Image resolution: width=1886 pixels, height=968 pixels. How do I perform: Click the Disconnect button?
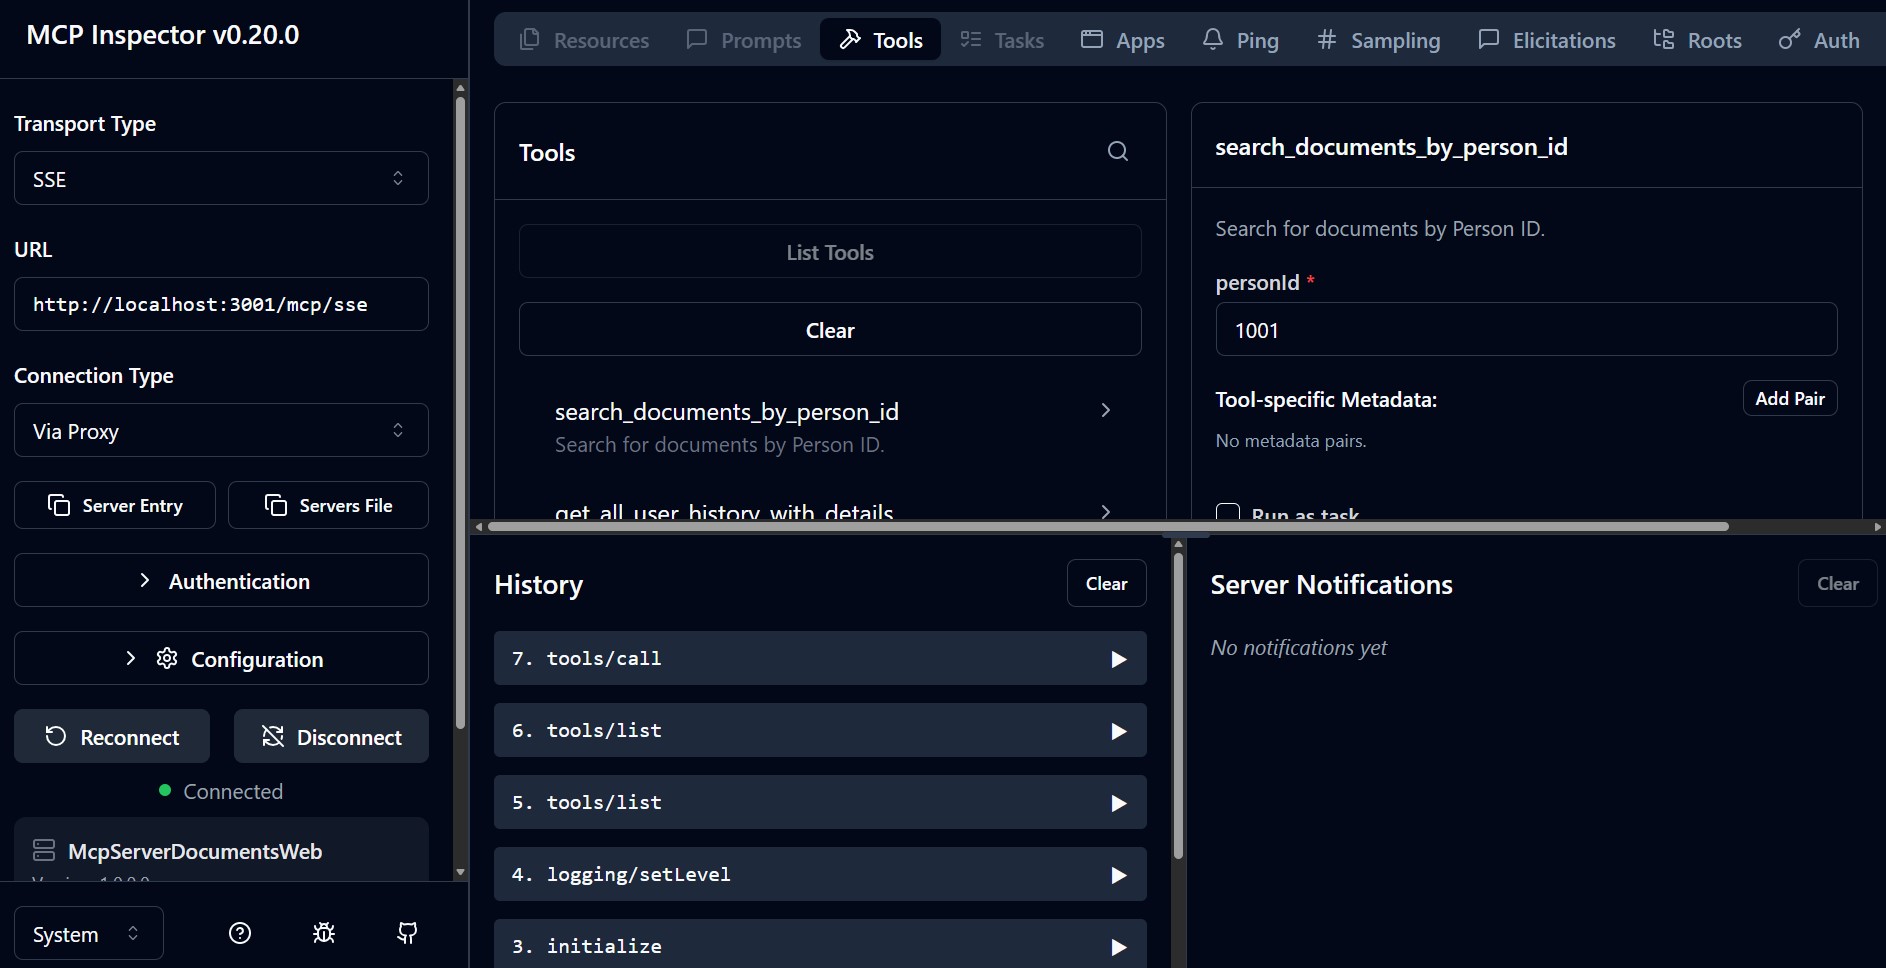coord(331,736)
